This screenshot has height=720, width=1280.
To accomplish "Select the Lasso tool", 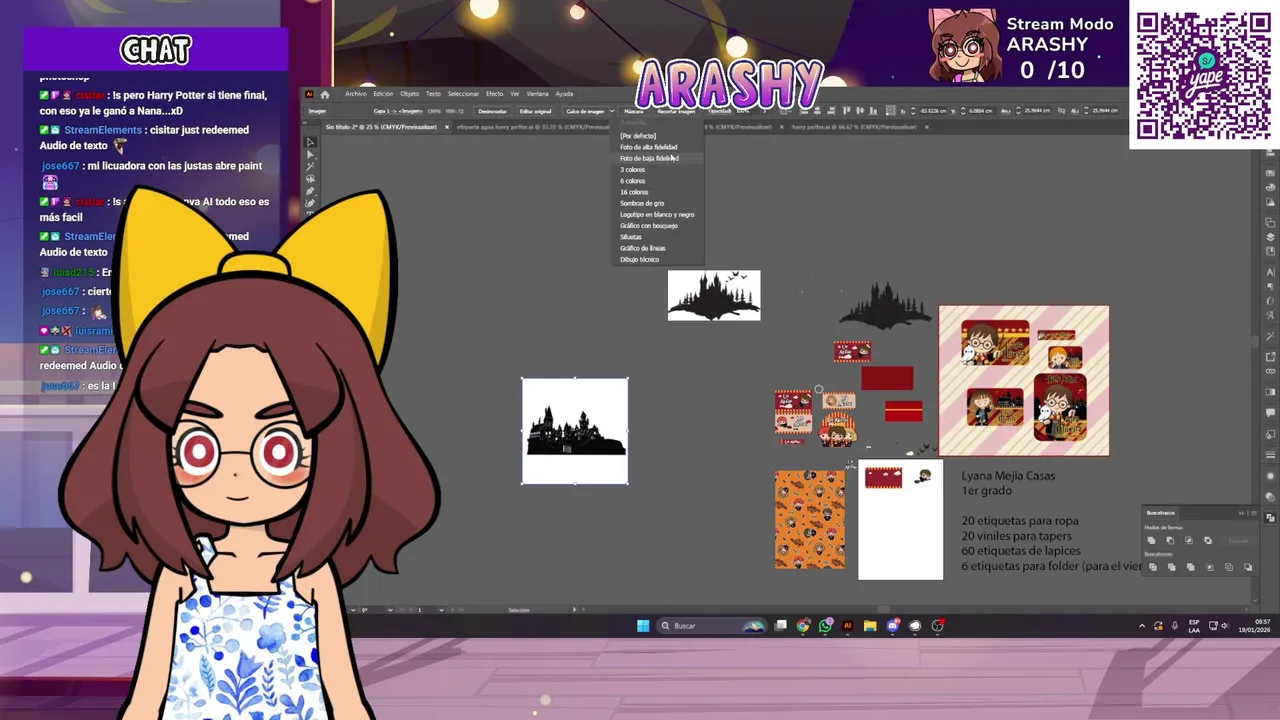I will click(x=310, y=178).
